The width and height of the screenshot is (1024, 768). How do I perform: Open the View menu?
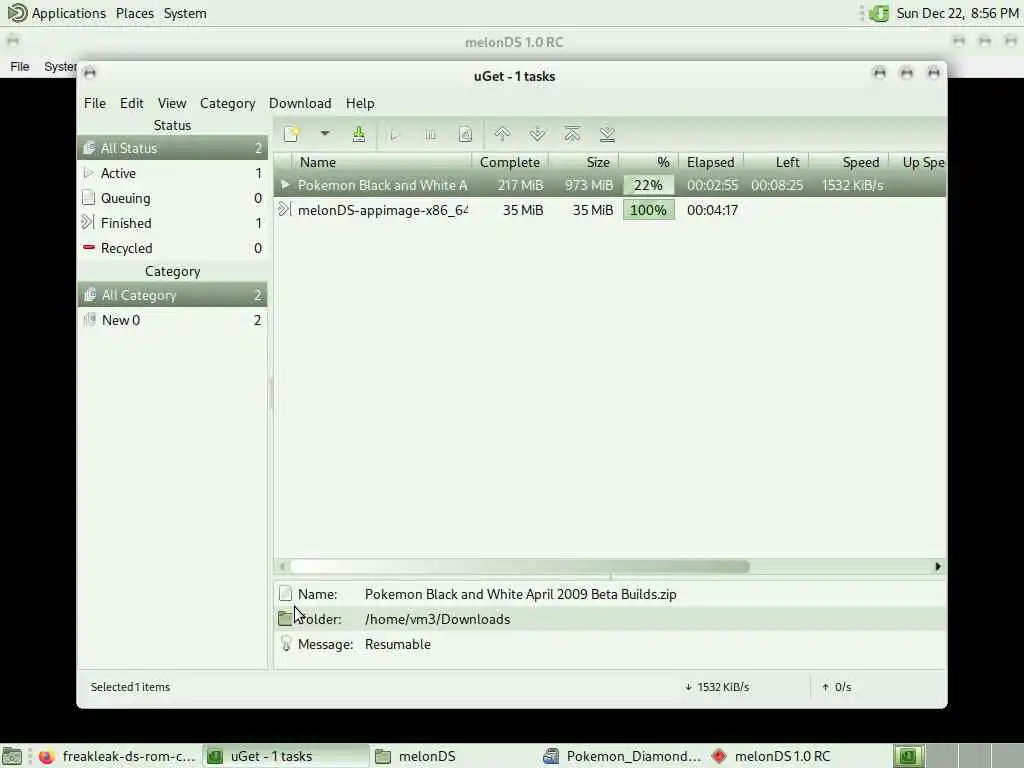coord(172,103)
